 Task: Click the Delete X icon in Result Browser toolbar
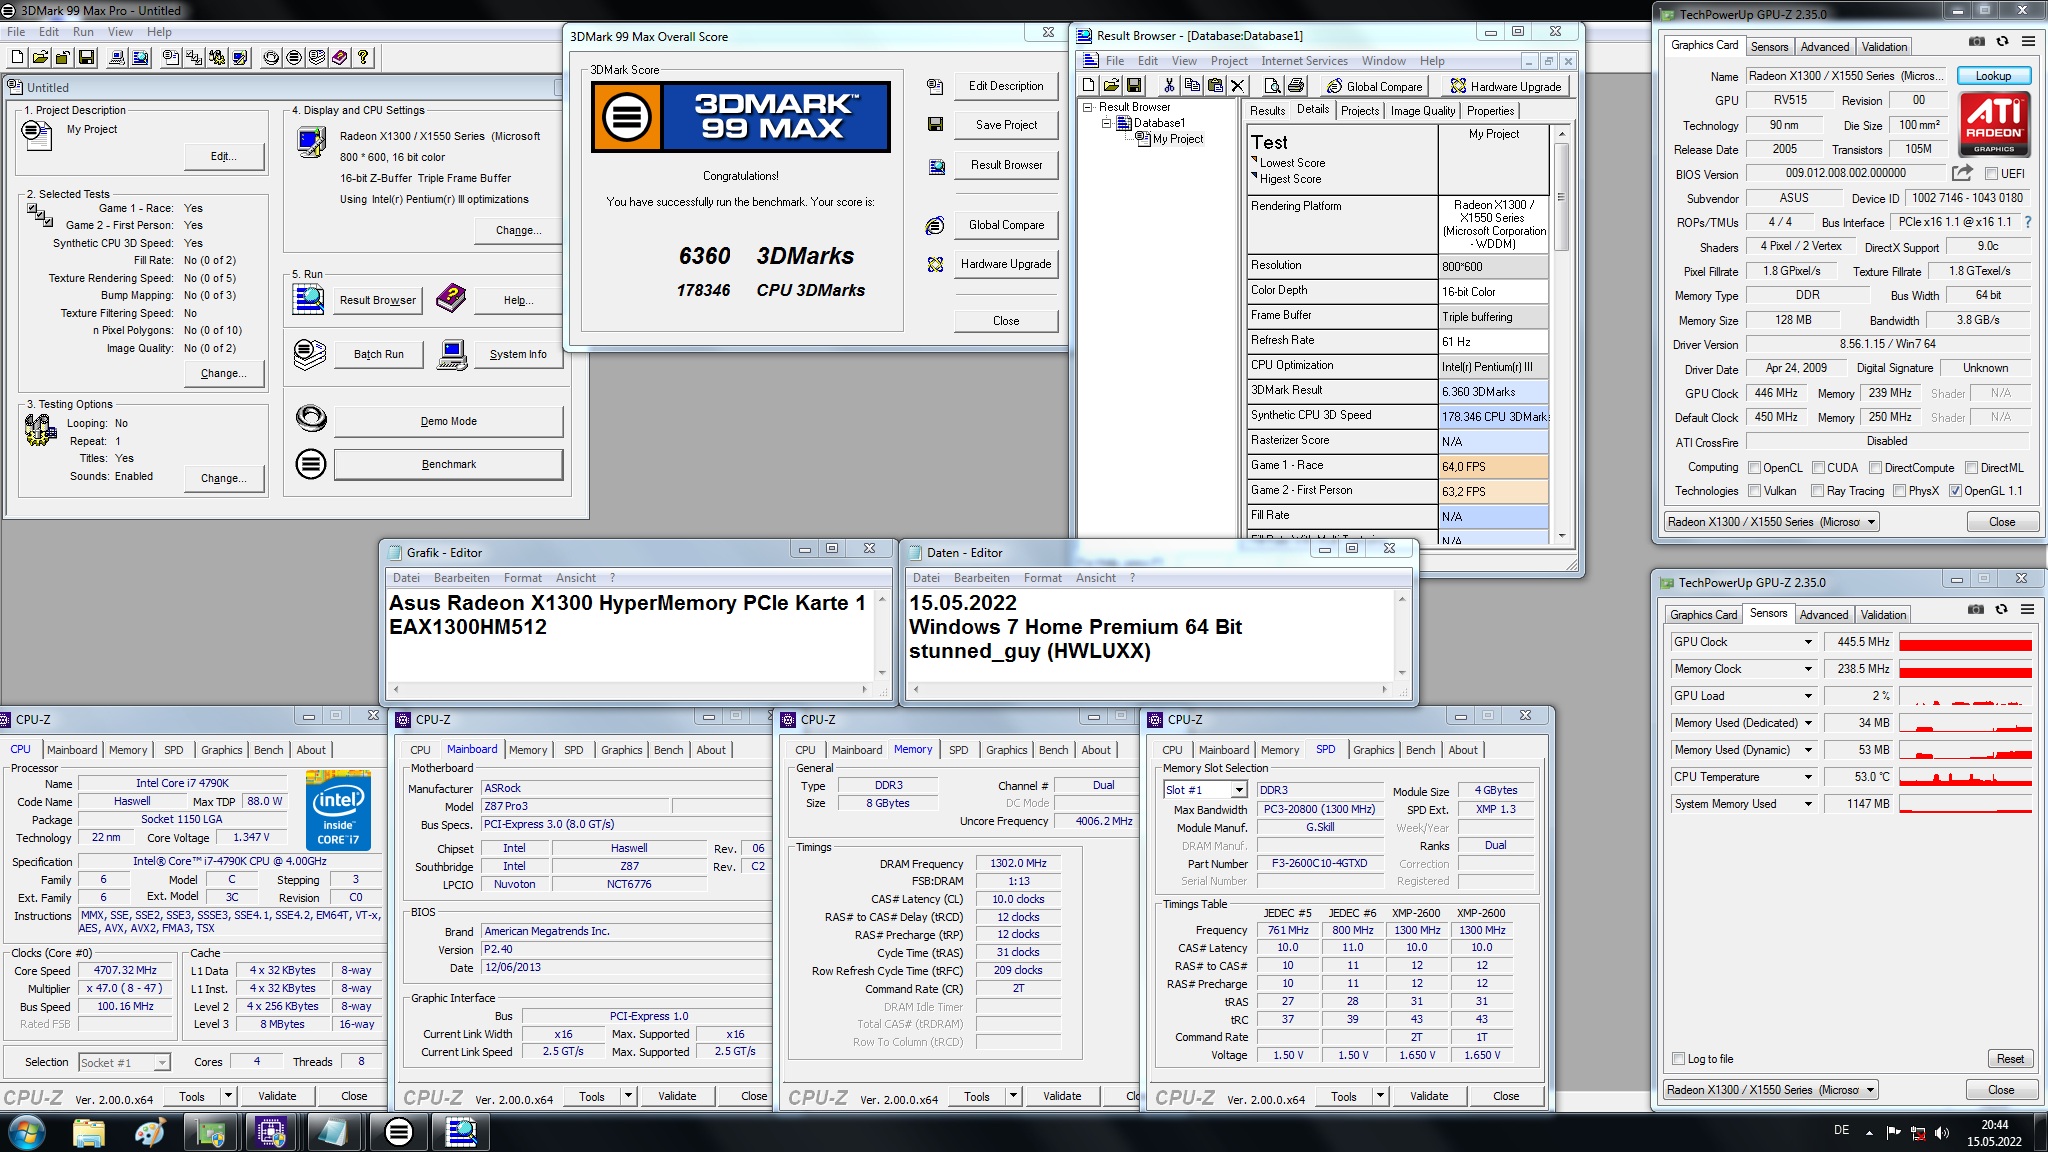click(1238, 86)
